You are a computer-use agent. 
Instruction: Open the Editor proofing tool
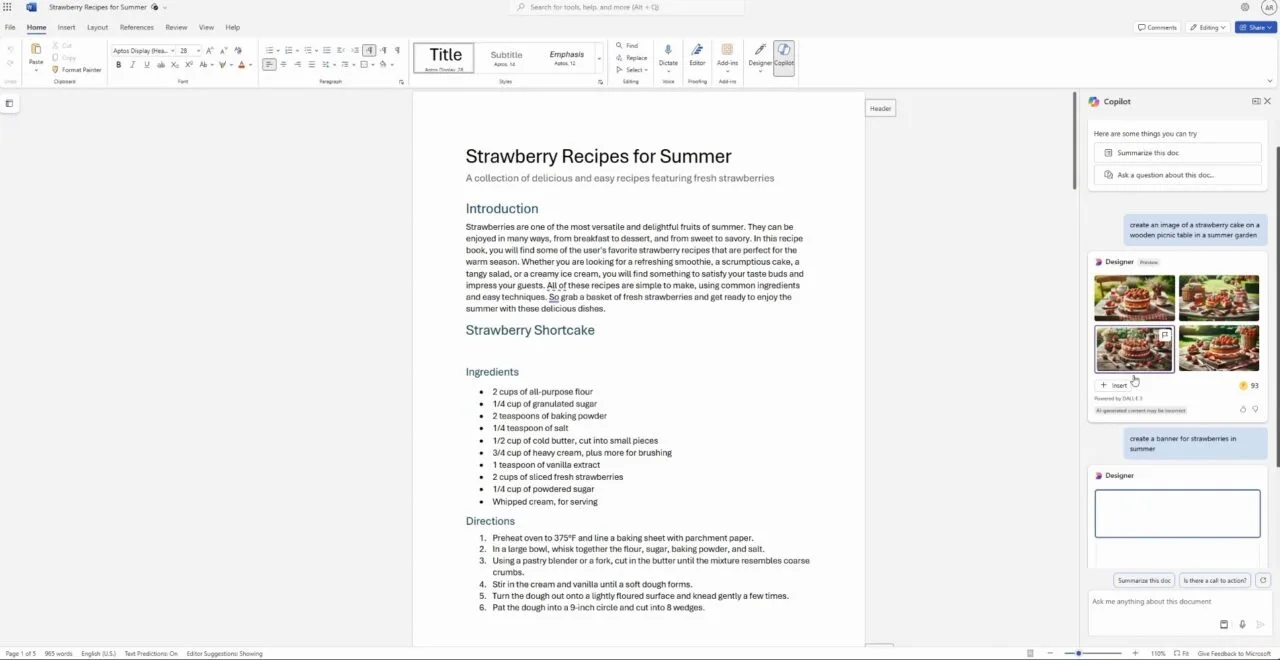click(697, 55)
